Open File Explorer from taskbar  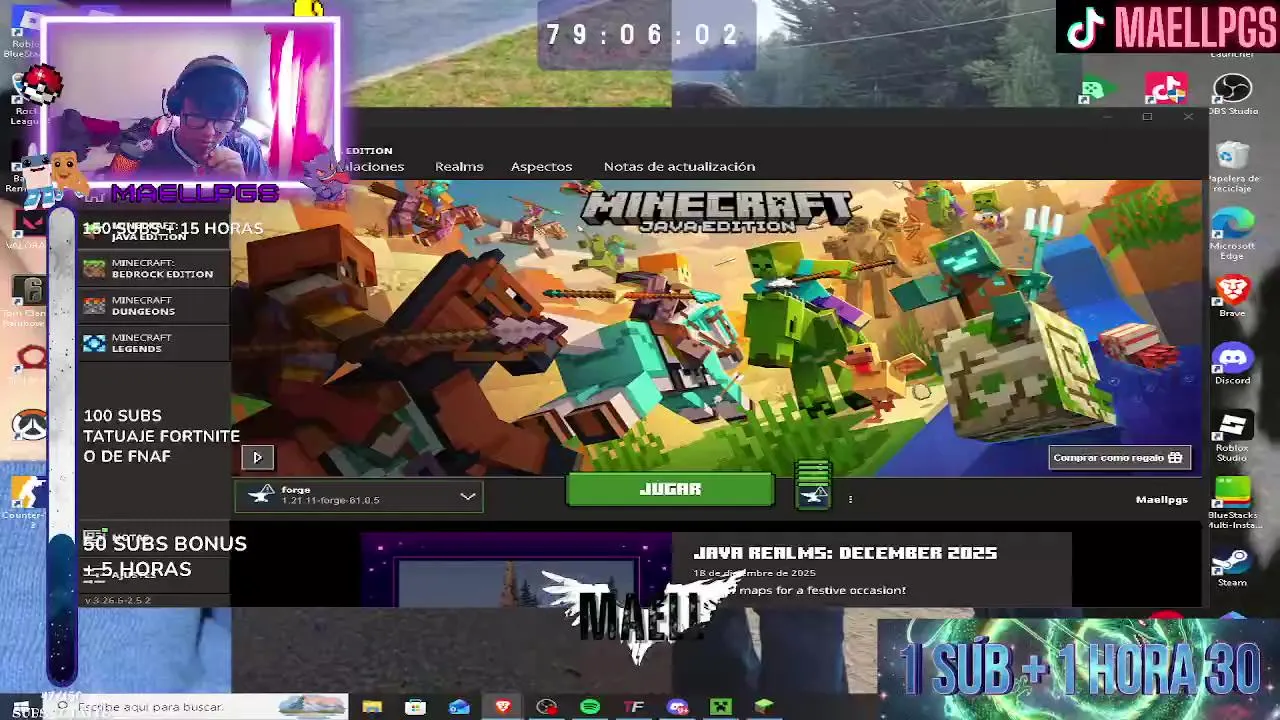coord(372,707)
